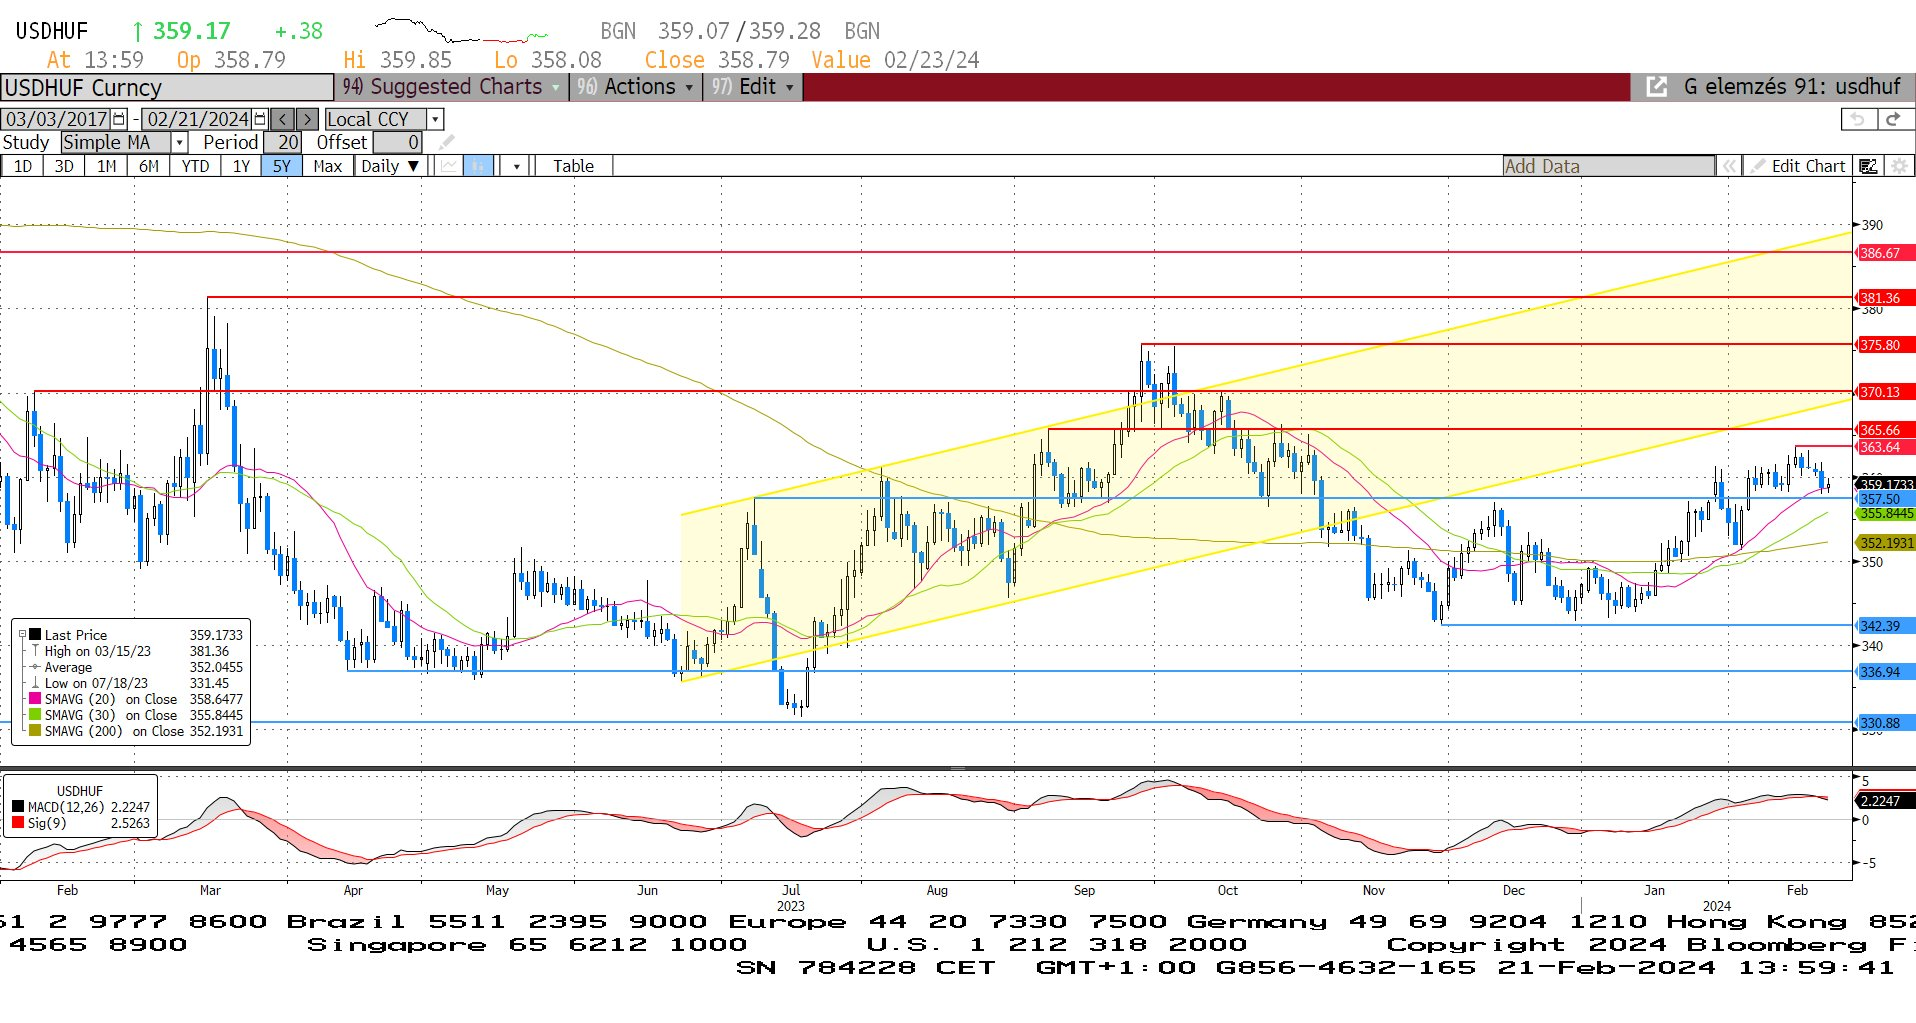This screenshot has width=1916, height=1023.
Task: Click the green up arrow beside 359.17
Action: [x=138, y=32]
